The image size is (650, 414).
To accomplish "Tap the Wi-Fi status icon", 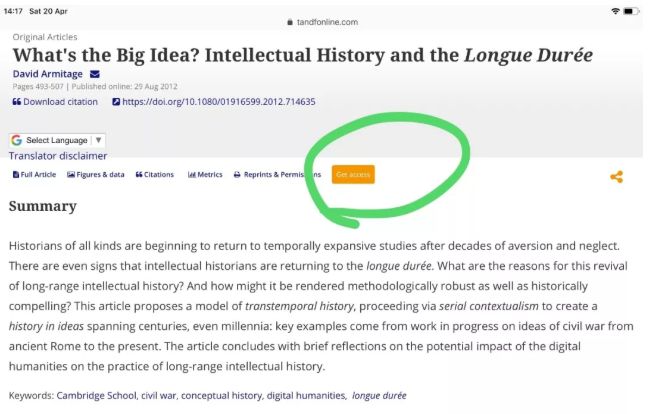I will coord(616,11).
